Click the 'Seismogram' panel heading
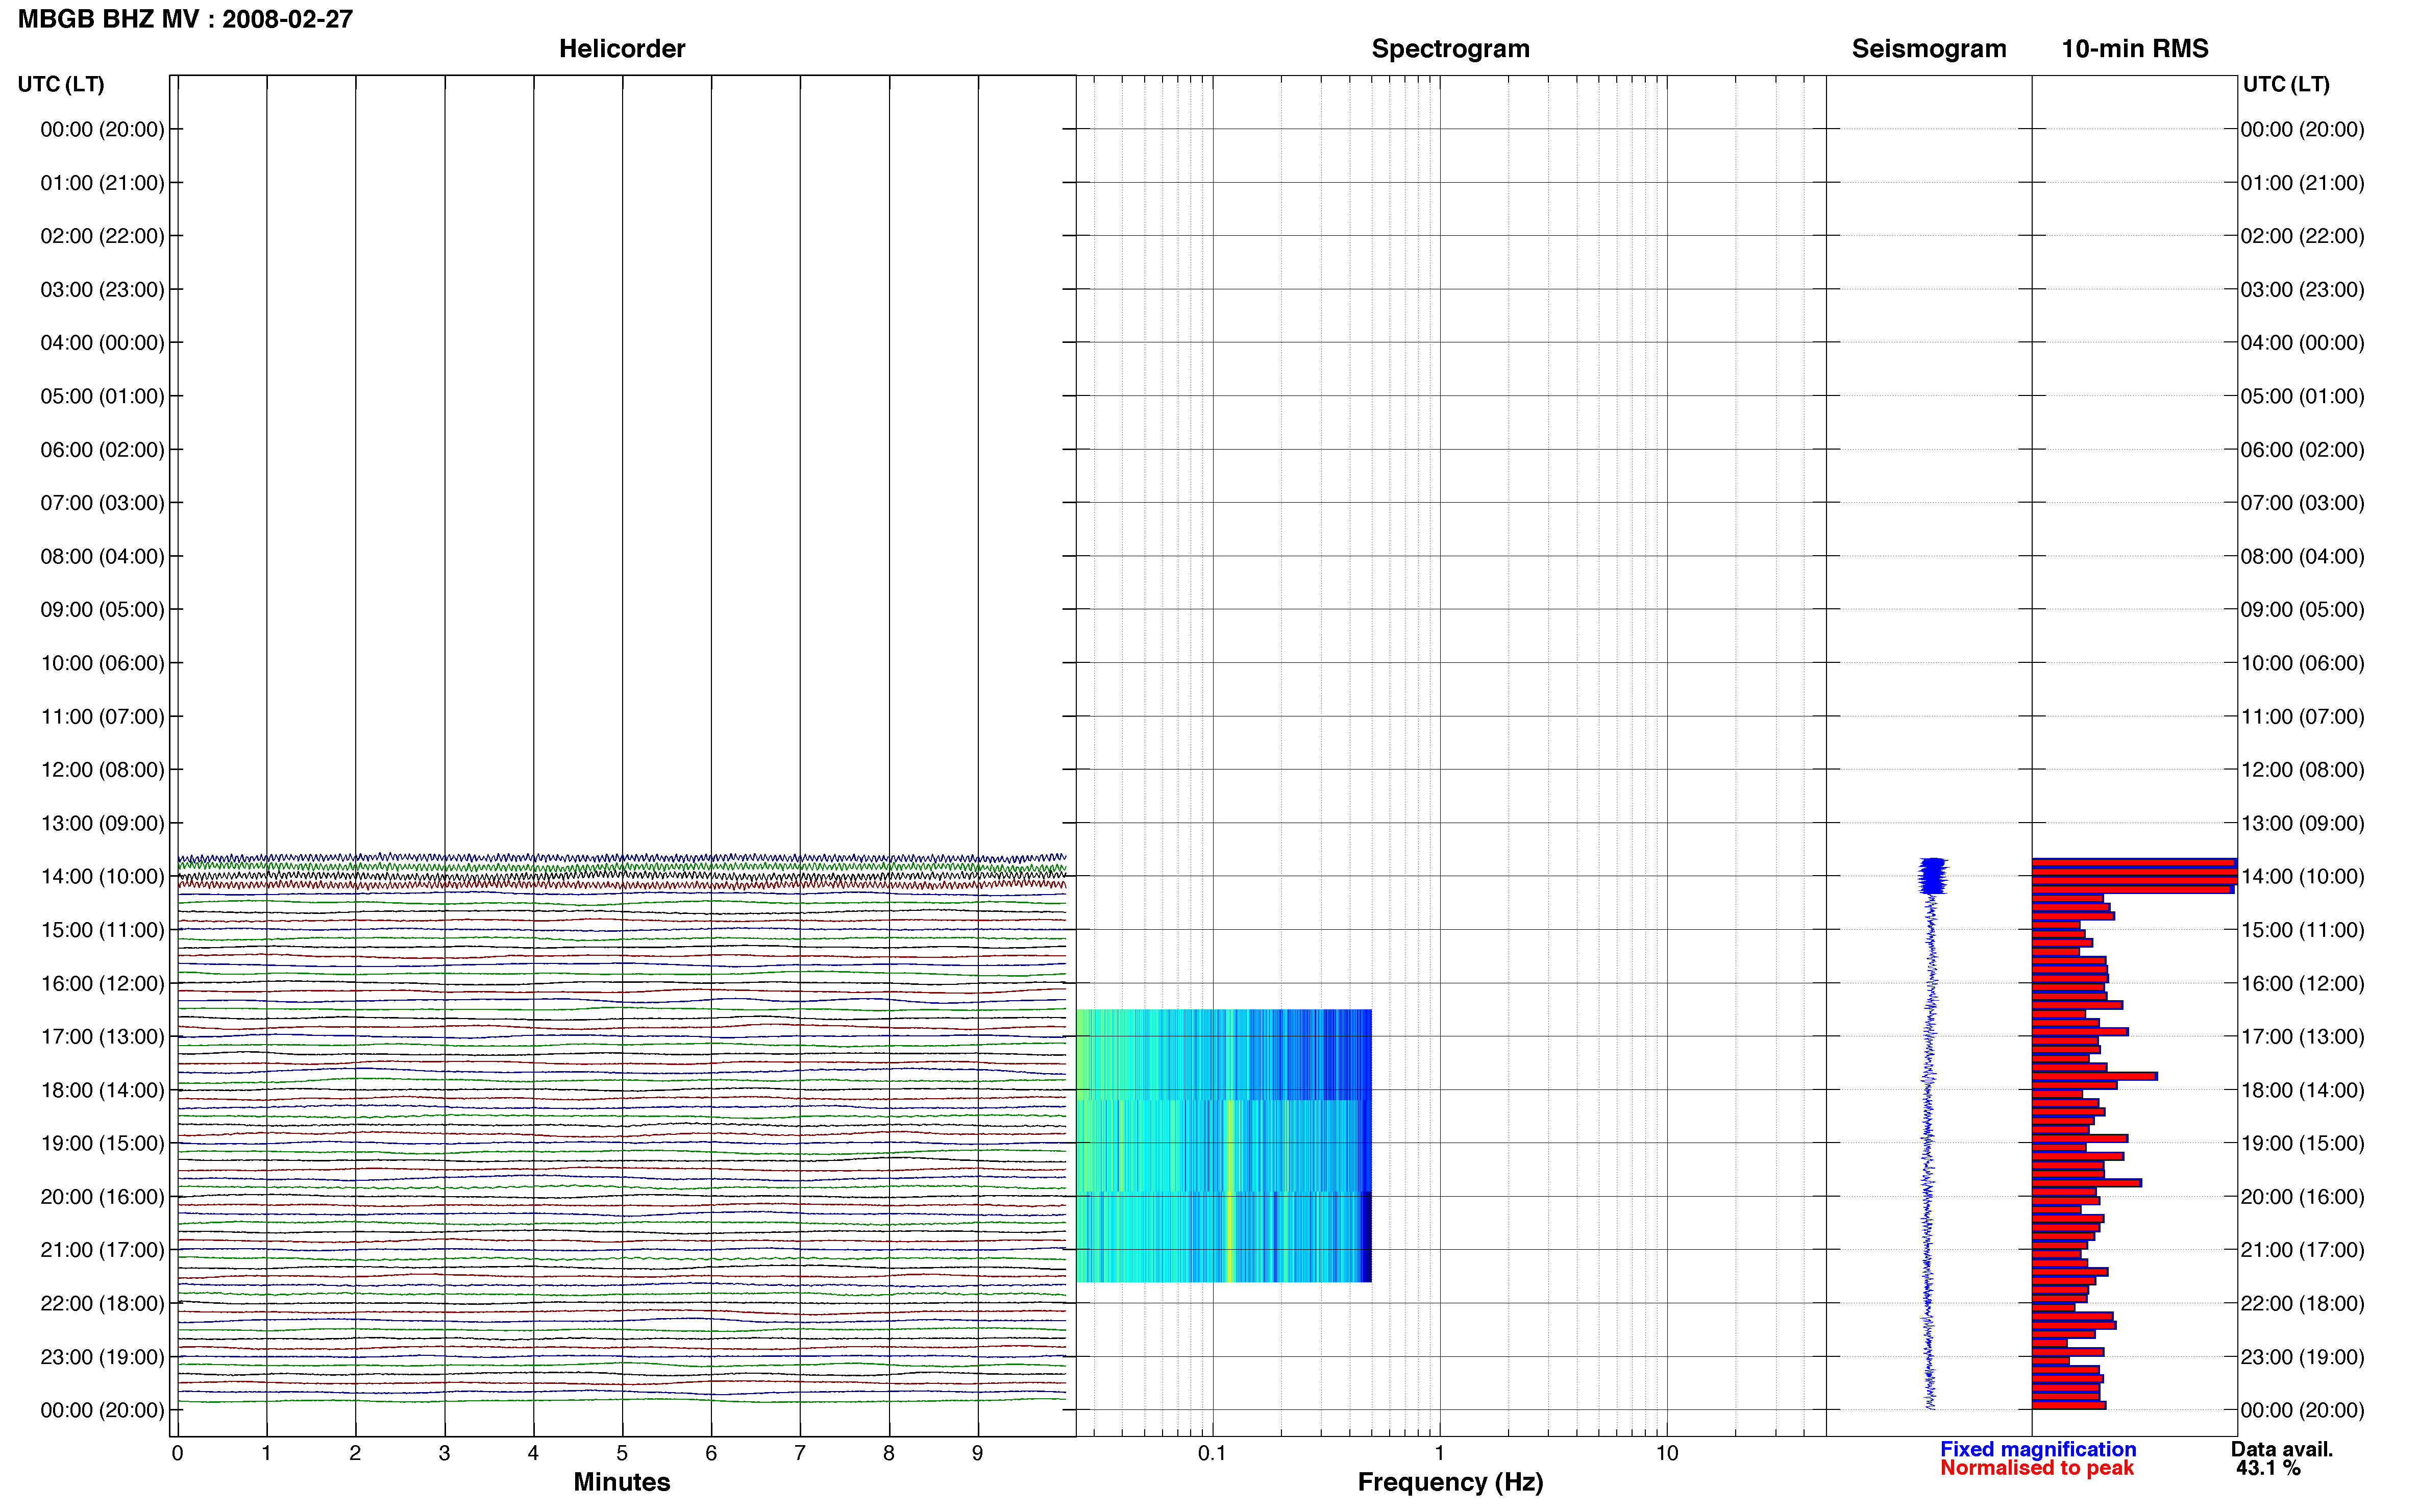Screen dimensions: 2419x1512 (1929, 49)
